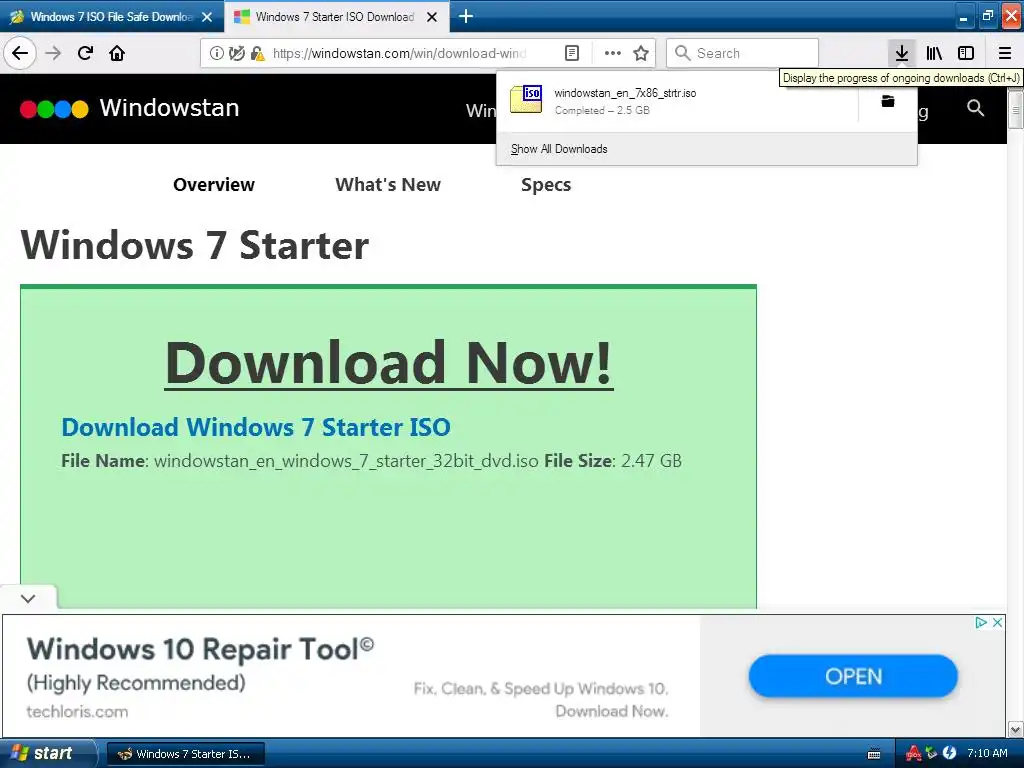Show site information icon in address bar
The height and width of the screenshot is (768, 1024).
tap(216, 53)
